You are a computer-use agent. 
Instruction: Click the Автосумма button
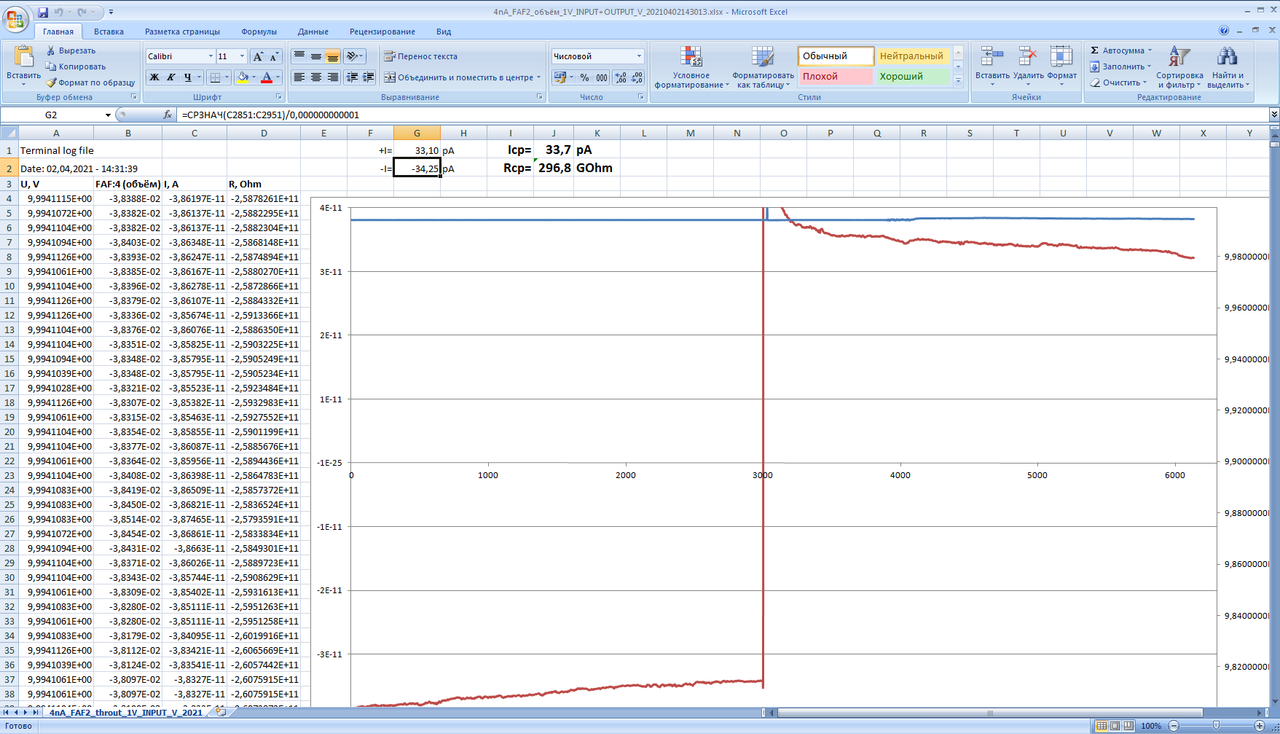[1120, 50]
